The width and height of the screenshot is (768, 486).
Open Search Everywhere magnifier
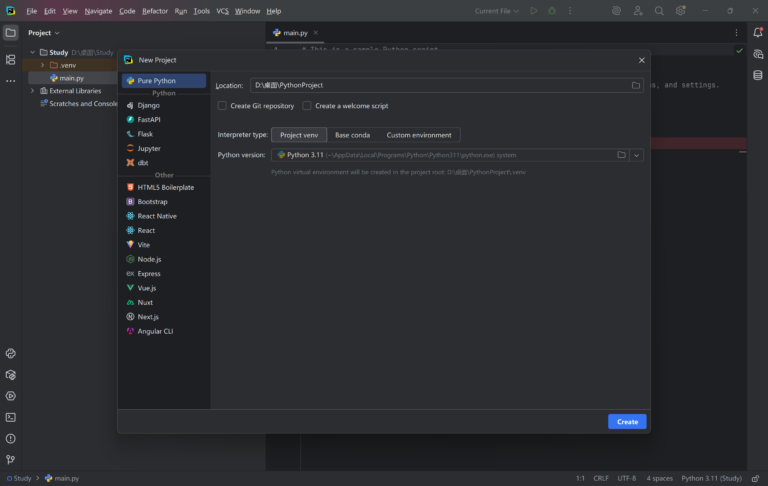click(x=659, y=11)
